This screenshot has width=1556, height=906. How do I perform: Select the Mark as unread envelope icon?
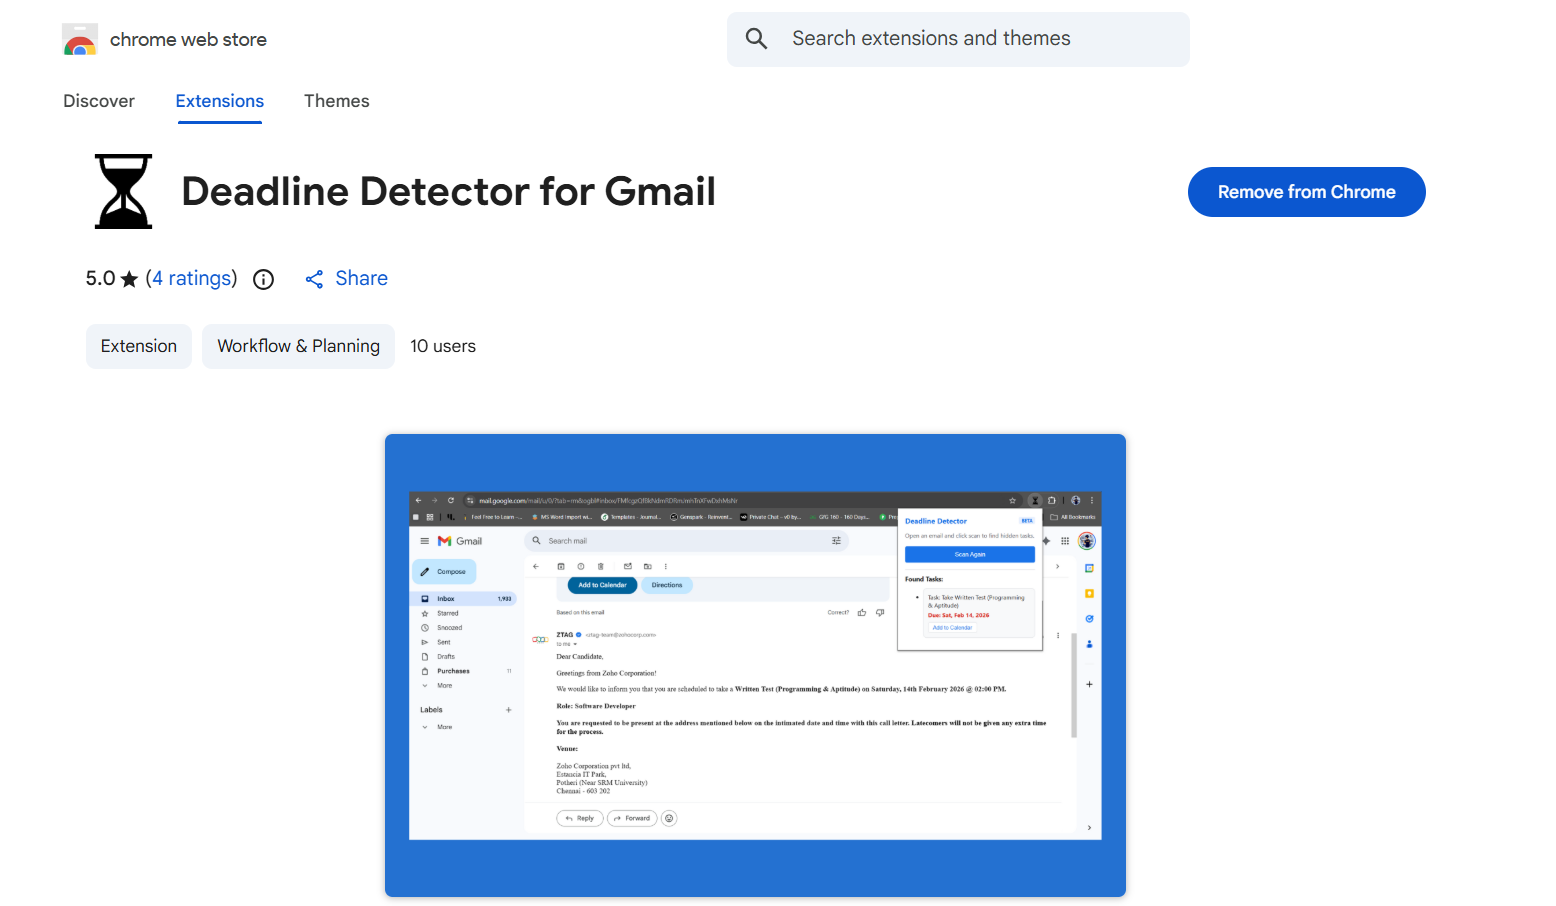(629, 566)
